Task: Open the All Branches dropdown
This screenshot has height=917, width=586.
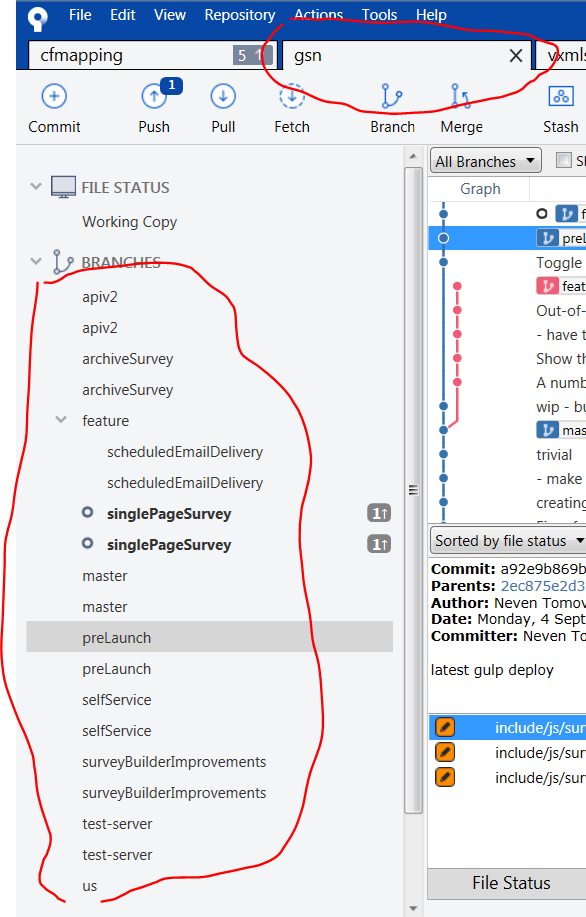Action: tap(485, 161)
